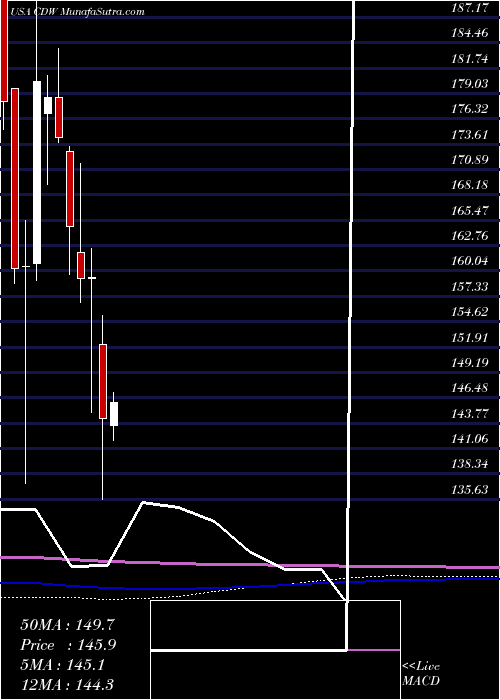Click the '5MA : 145.1' reading
500x700 pixels.
[62, 665]
